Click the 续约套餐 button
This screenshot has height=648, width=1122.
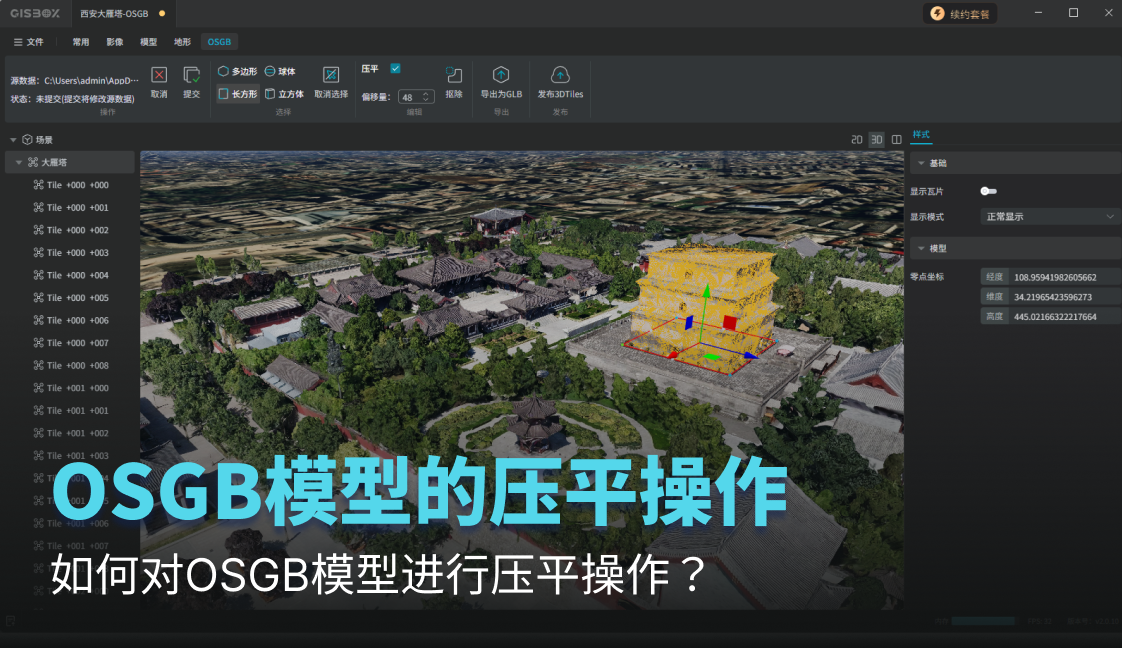pos(960,14)
